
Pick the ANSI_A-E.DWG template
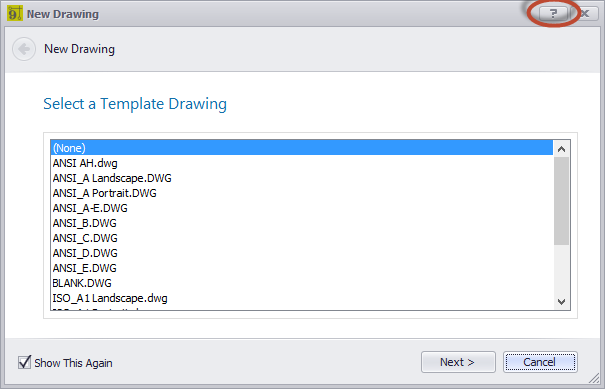pyautogui.click(x=302, y=208)
